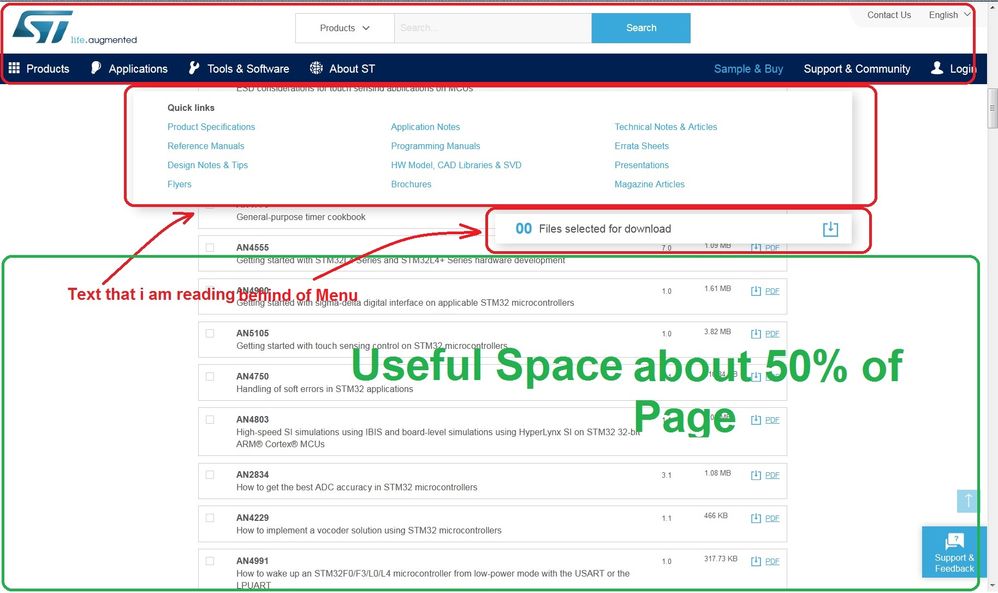The height and width of the screenshot is (593, 998).
Task: Click the ST life.augmented logo
Action: [x=74, y=28]
